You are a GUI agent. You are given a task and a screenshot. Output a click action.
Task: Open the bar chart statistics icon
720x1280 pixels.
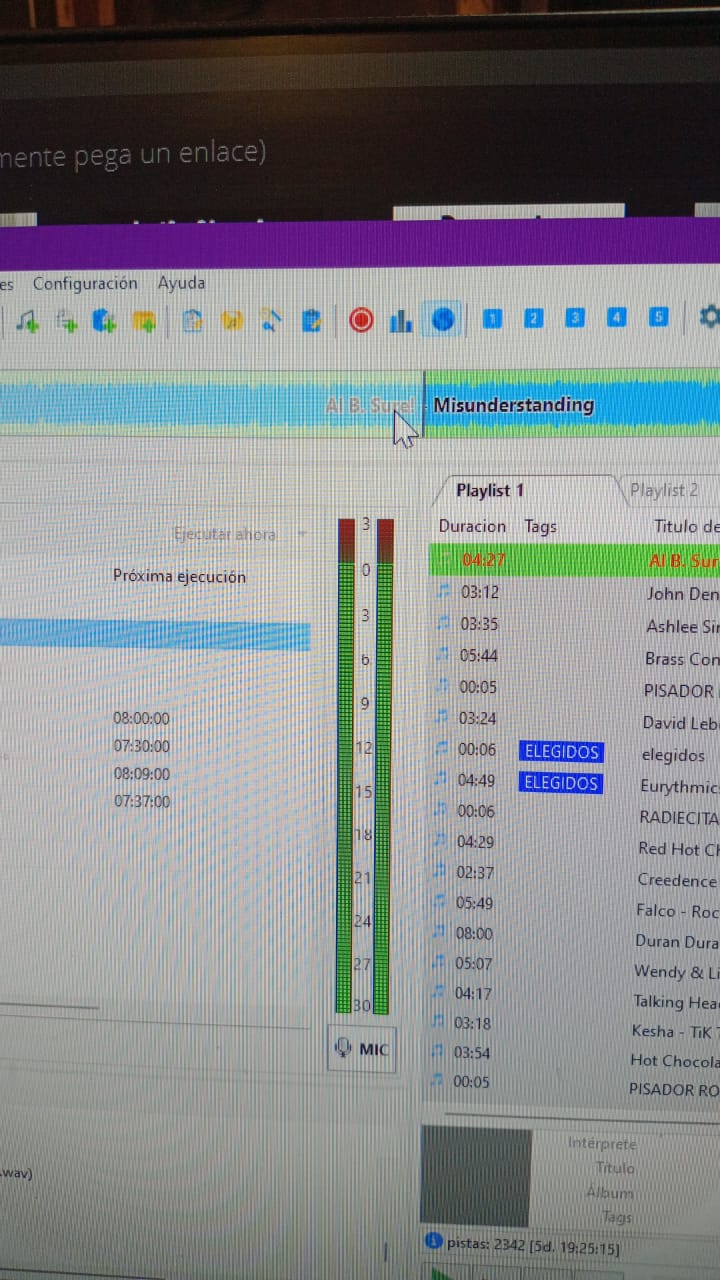tap(401, 320)
